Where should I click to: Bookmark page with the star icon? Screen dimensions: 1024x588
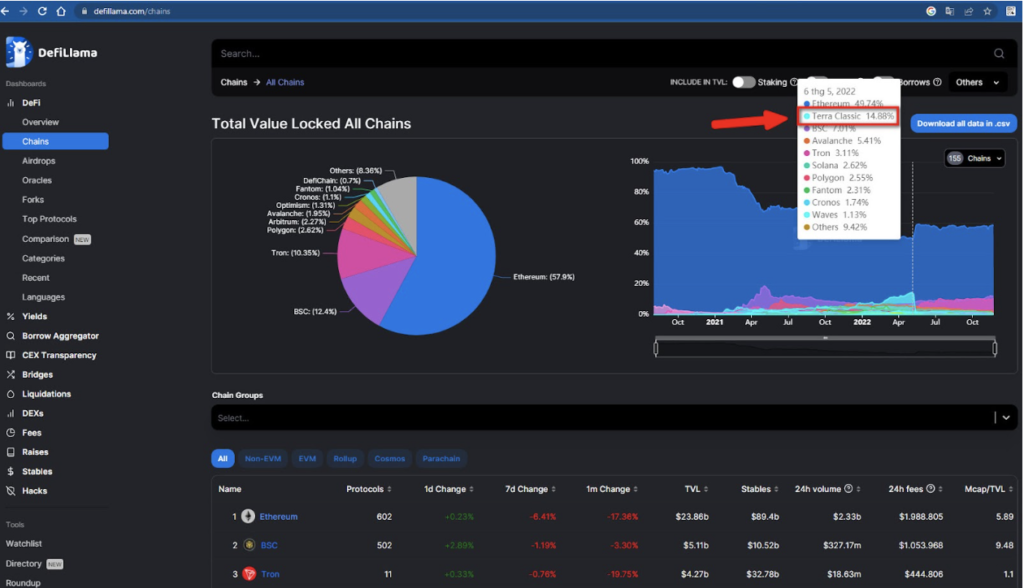987,11
